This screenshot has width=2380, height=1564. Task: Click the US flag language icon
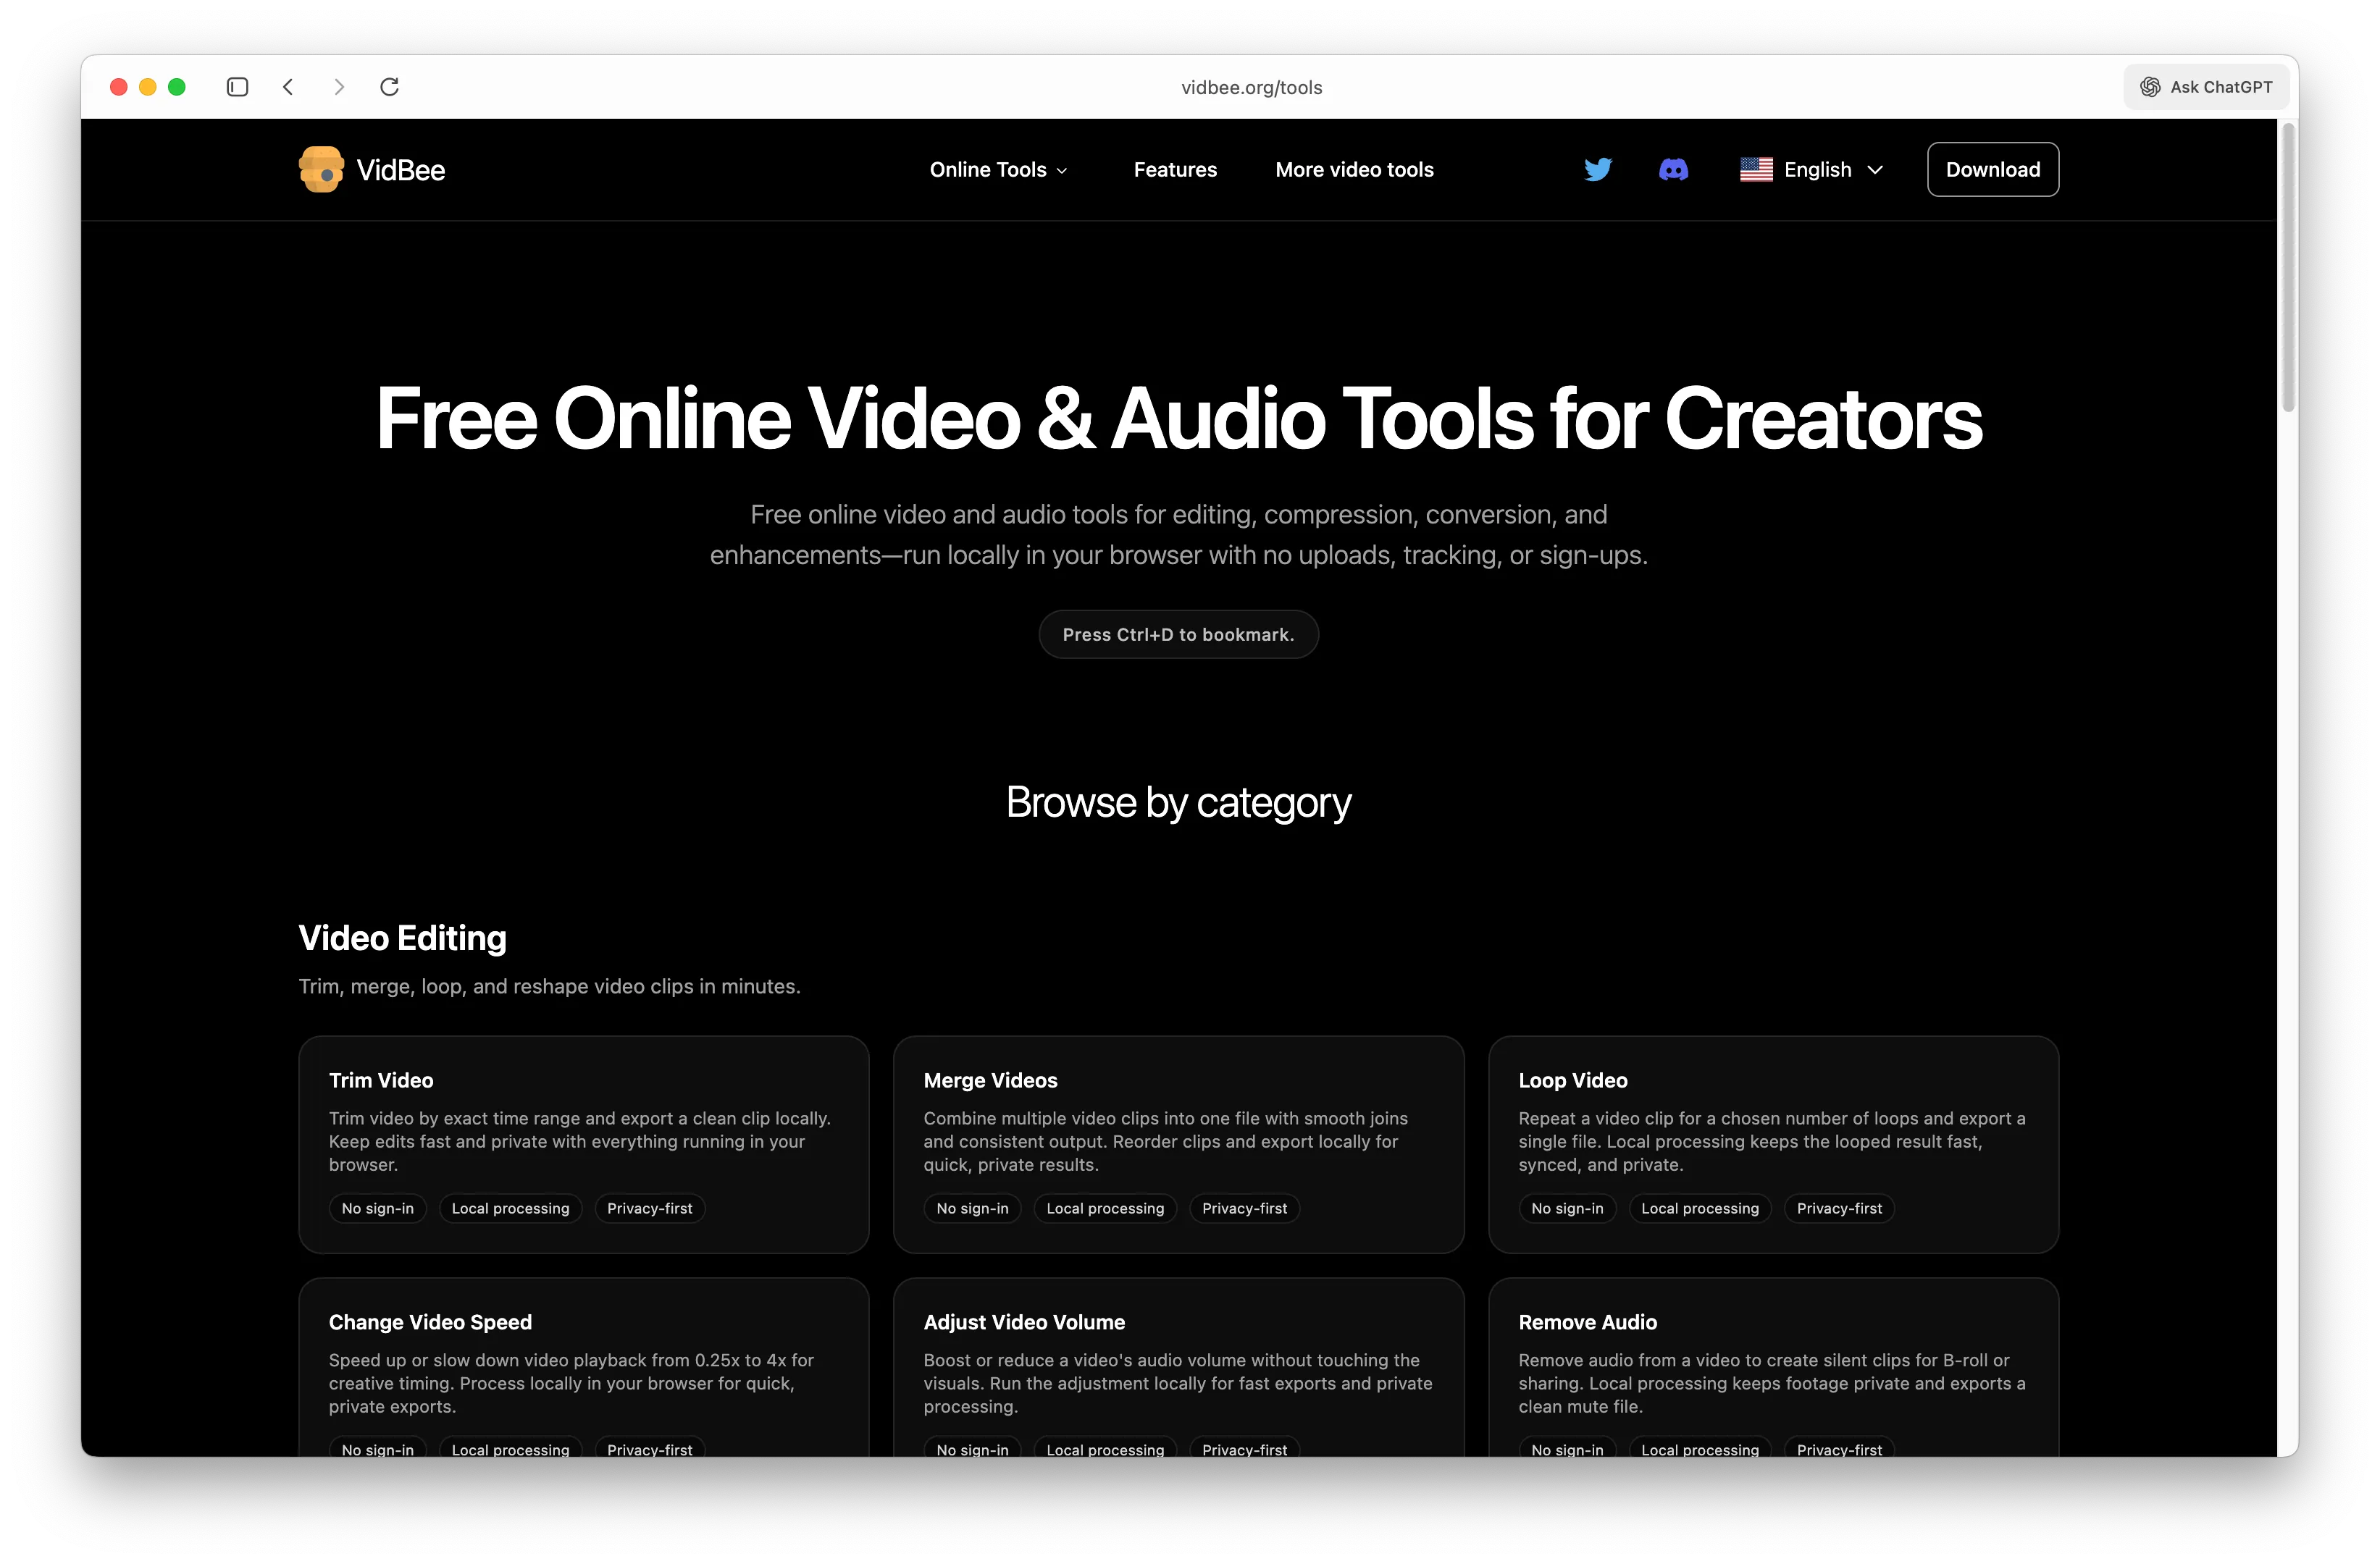1756,169
